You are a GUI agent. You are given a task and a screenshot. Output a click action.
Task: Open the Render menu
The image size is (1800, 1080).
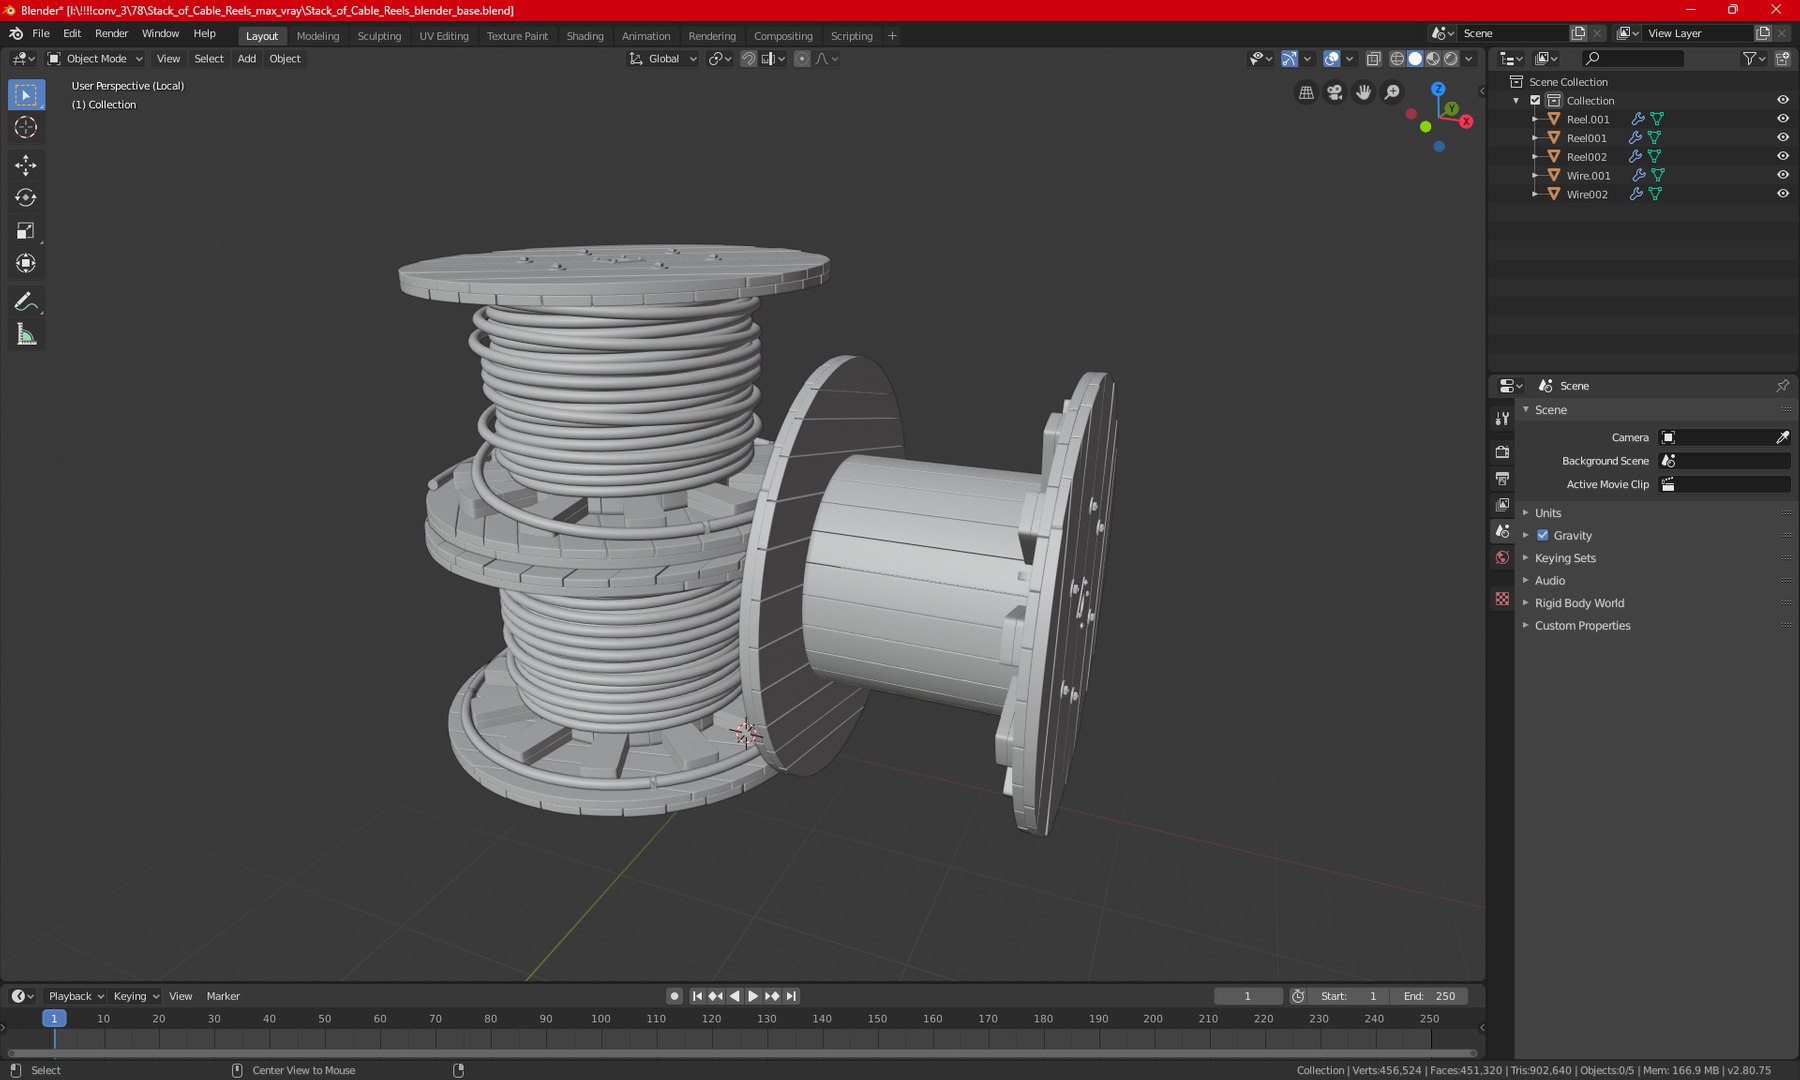click(112, 34)
